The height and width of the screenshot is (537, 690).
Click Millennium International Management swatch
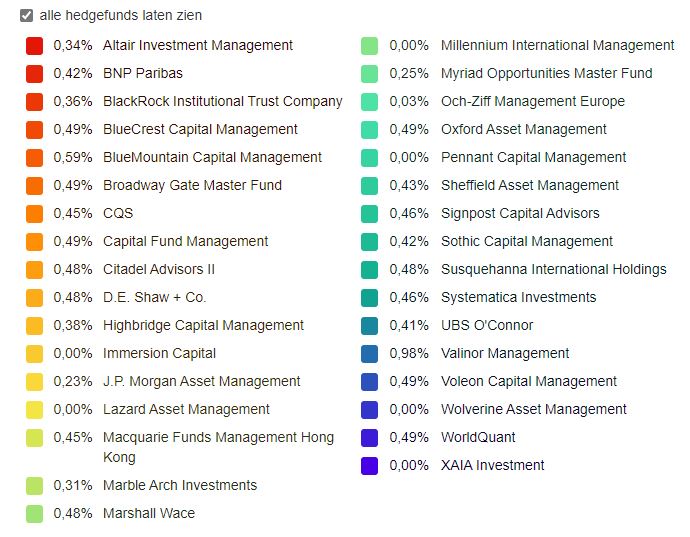pyautogui.click(x=370, y=45)
